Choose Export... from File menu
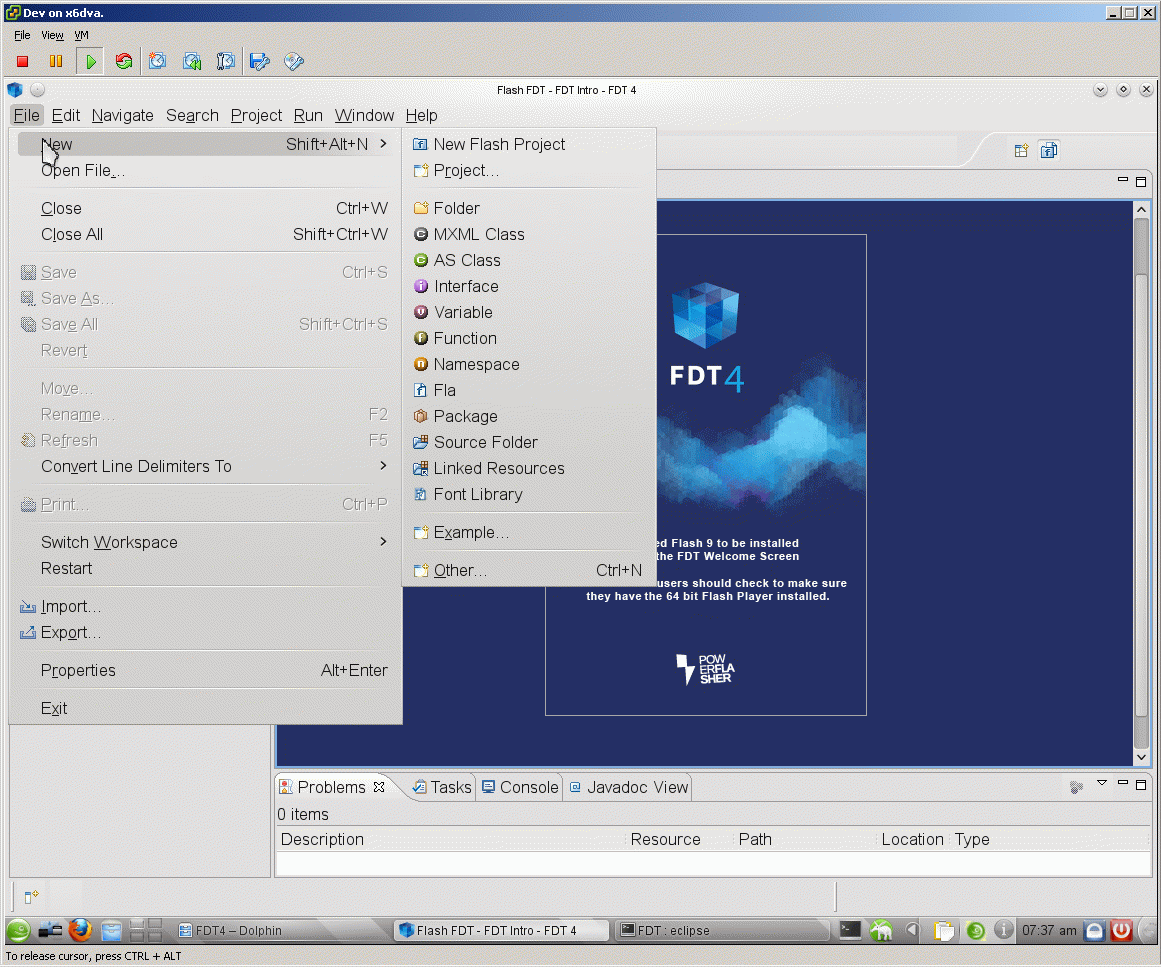 pos(205,632)
